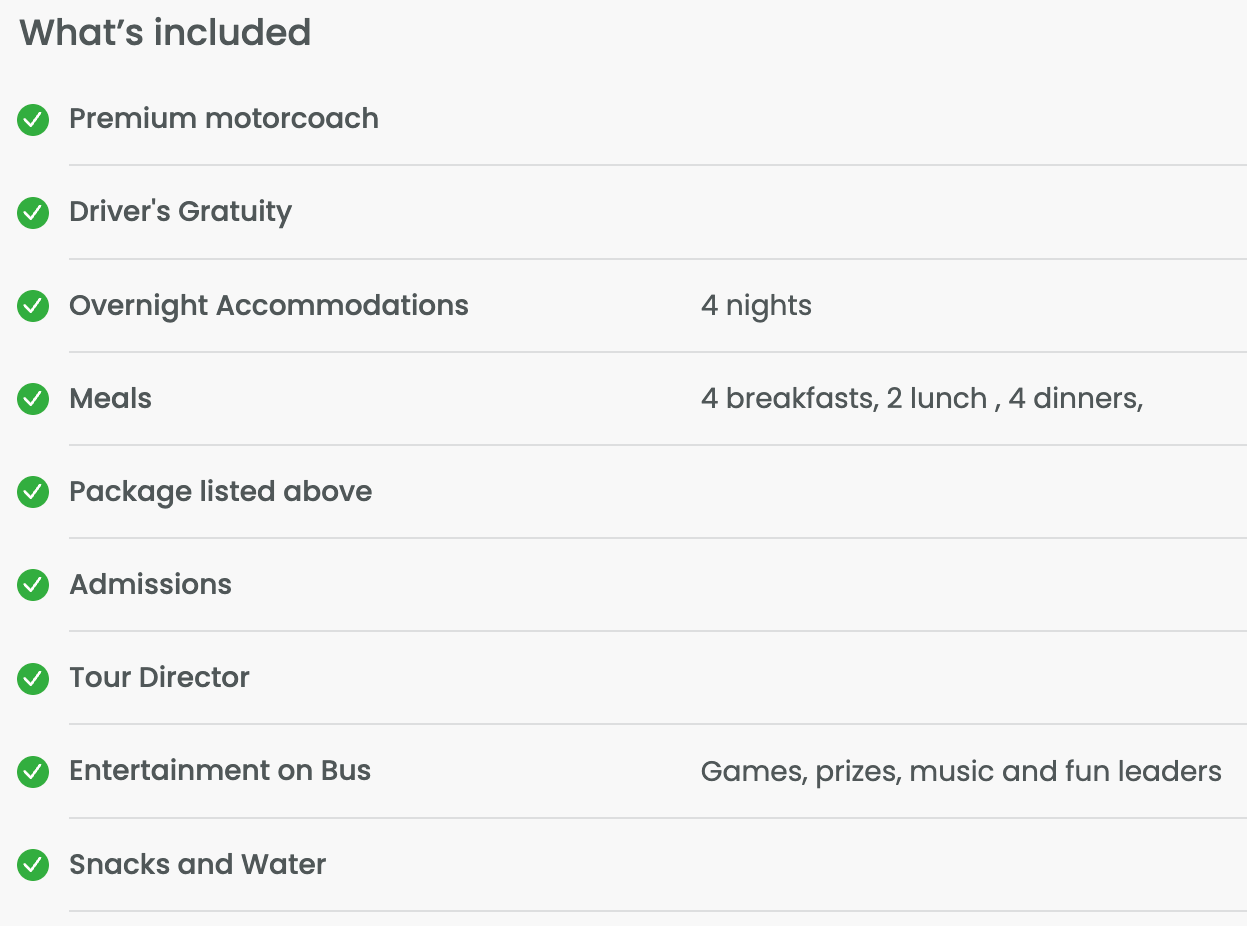The width and height of the screenshot is (1247, 926).
Task: Click the checkmark icon for Overnight Accommodations
Action: click(x=33, y=306)
